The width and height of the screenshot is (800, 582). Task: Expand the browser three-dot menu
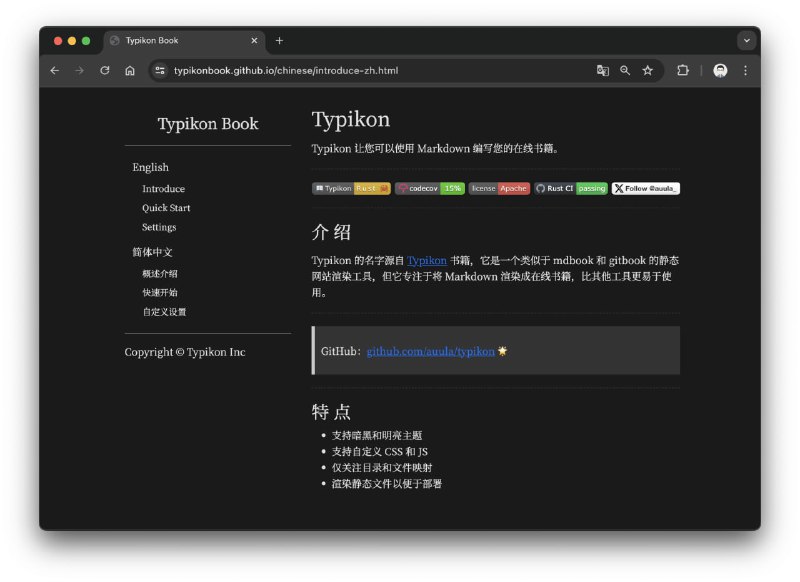(745, 71)
